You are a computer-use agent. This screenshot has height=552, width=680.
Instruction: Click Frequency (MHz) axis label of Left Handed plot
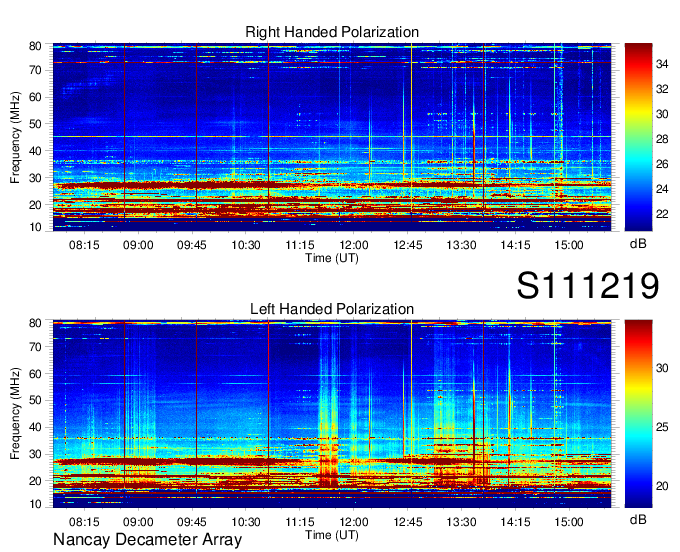coord(15,414)
